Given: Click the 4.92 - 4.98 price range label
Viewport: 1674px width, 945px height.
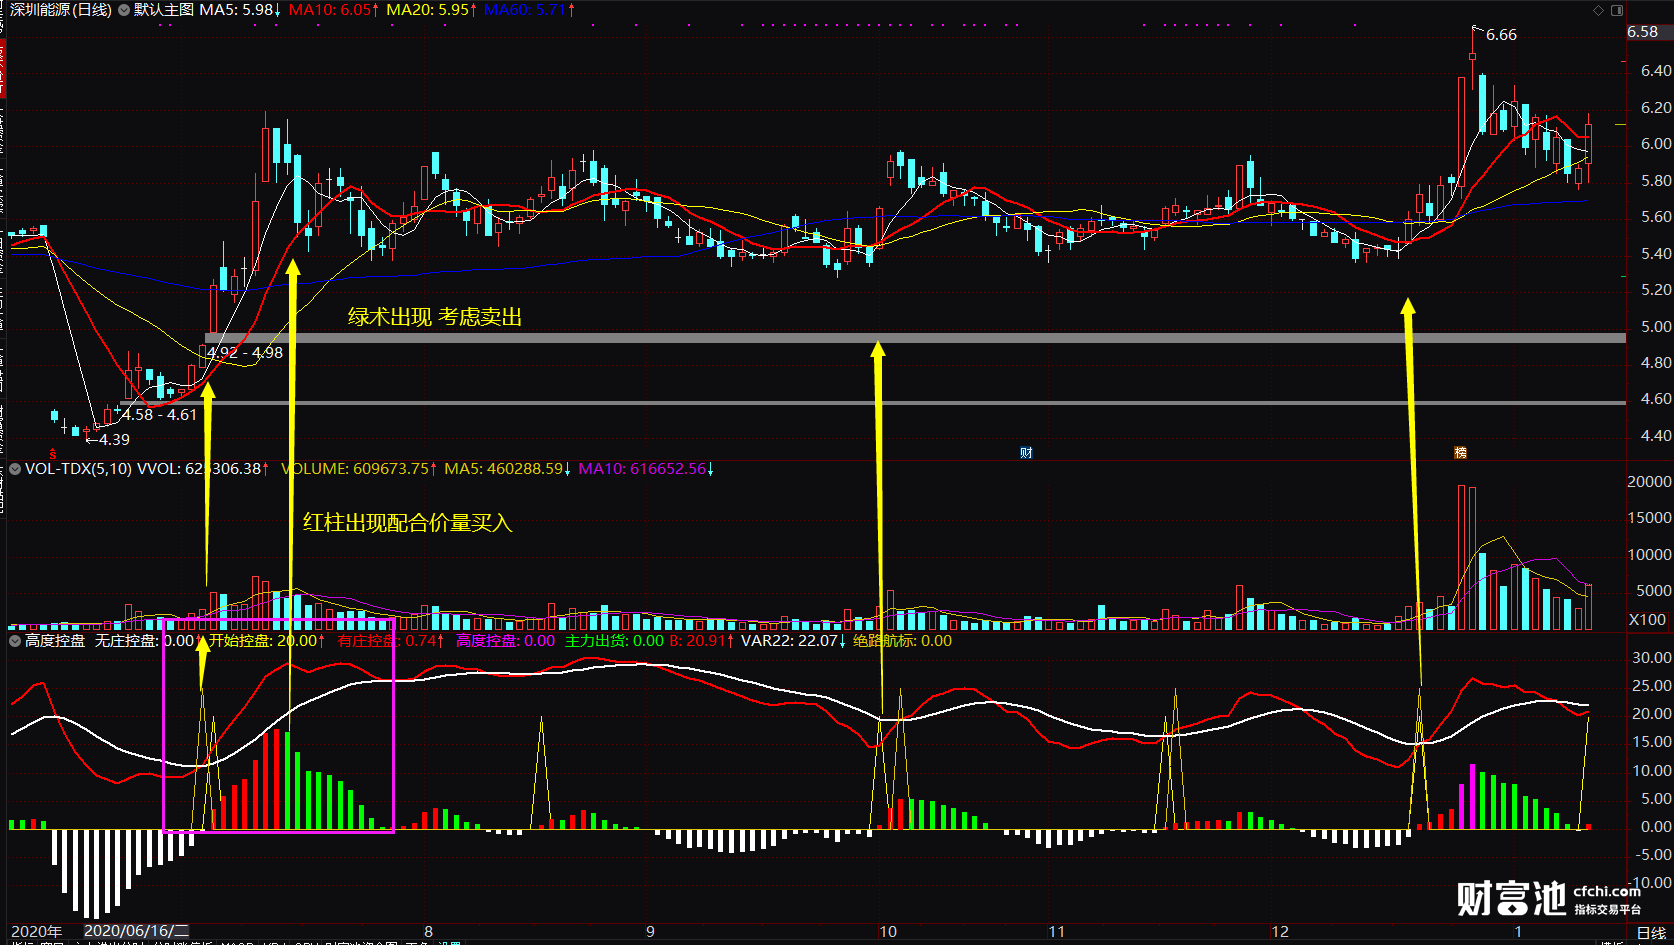Looking at the screenshot, I should point(245,353).
